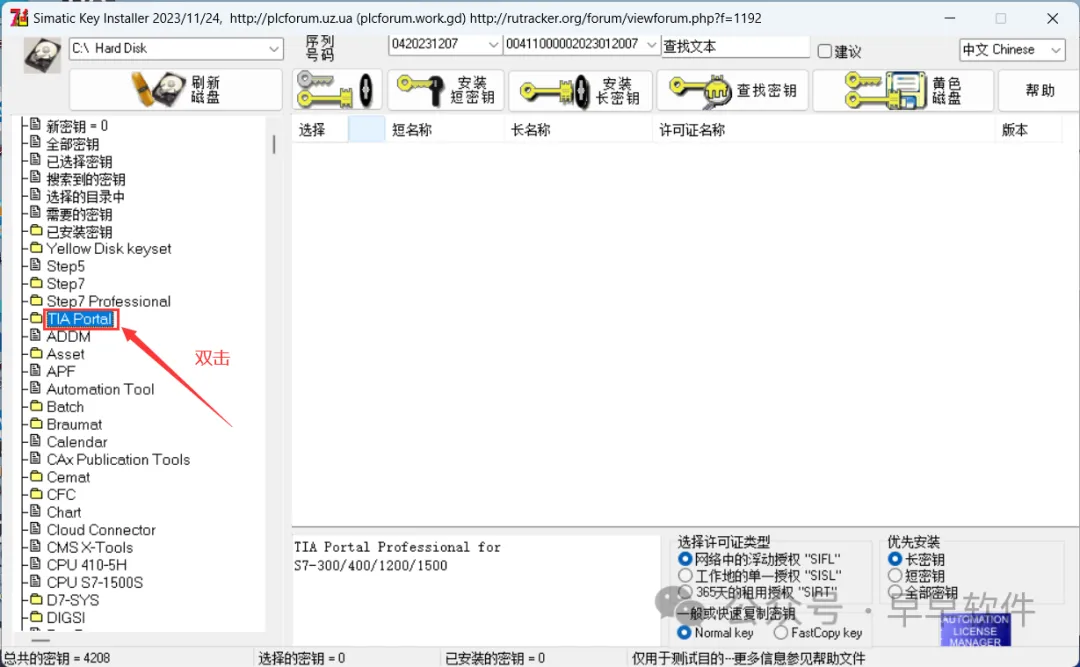Viewport: 1080px width, 667px height.
Task: Click the 选择 column header
Action: [320, 130]
